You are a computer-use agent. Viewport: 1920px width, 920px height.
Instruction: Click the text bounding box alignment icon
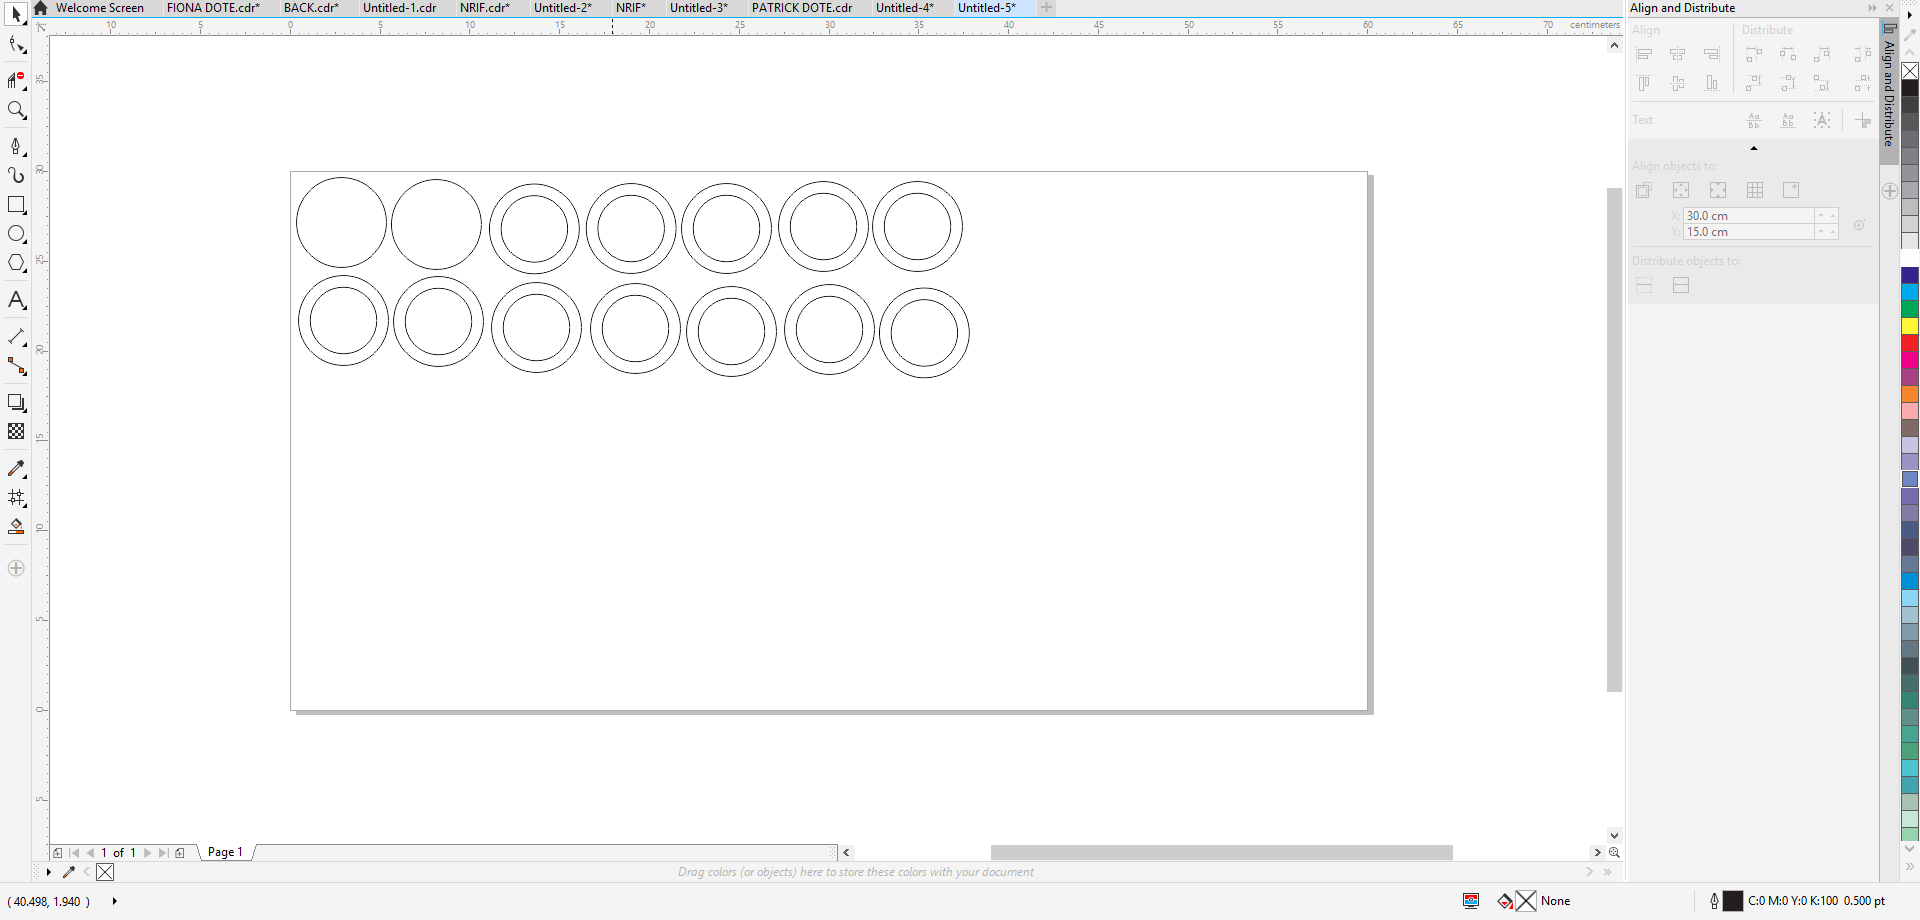[x=1822, y=120]
